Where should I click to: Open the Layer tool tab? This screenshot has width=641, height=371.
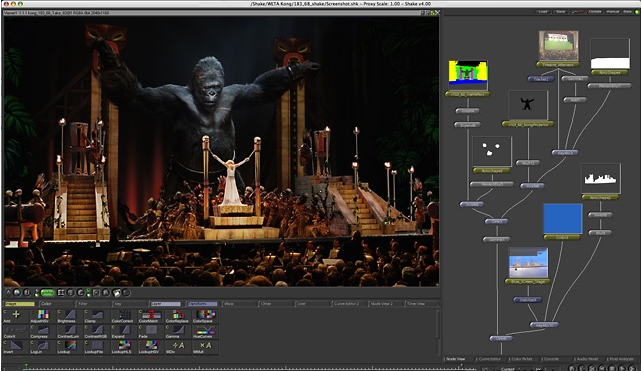pyautogui.click(x=165, y=304)
